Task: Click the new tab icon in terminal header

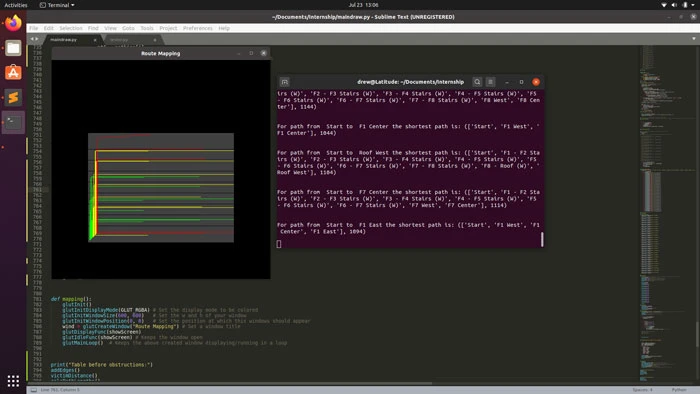Action: coord(284,82)
